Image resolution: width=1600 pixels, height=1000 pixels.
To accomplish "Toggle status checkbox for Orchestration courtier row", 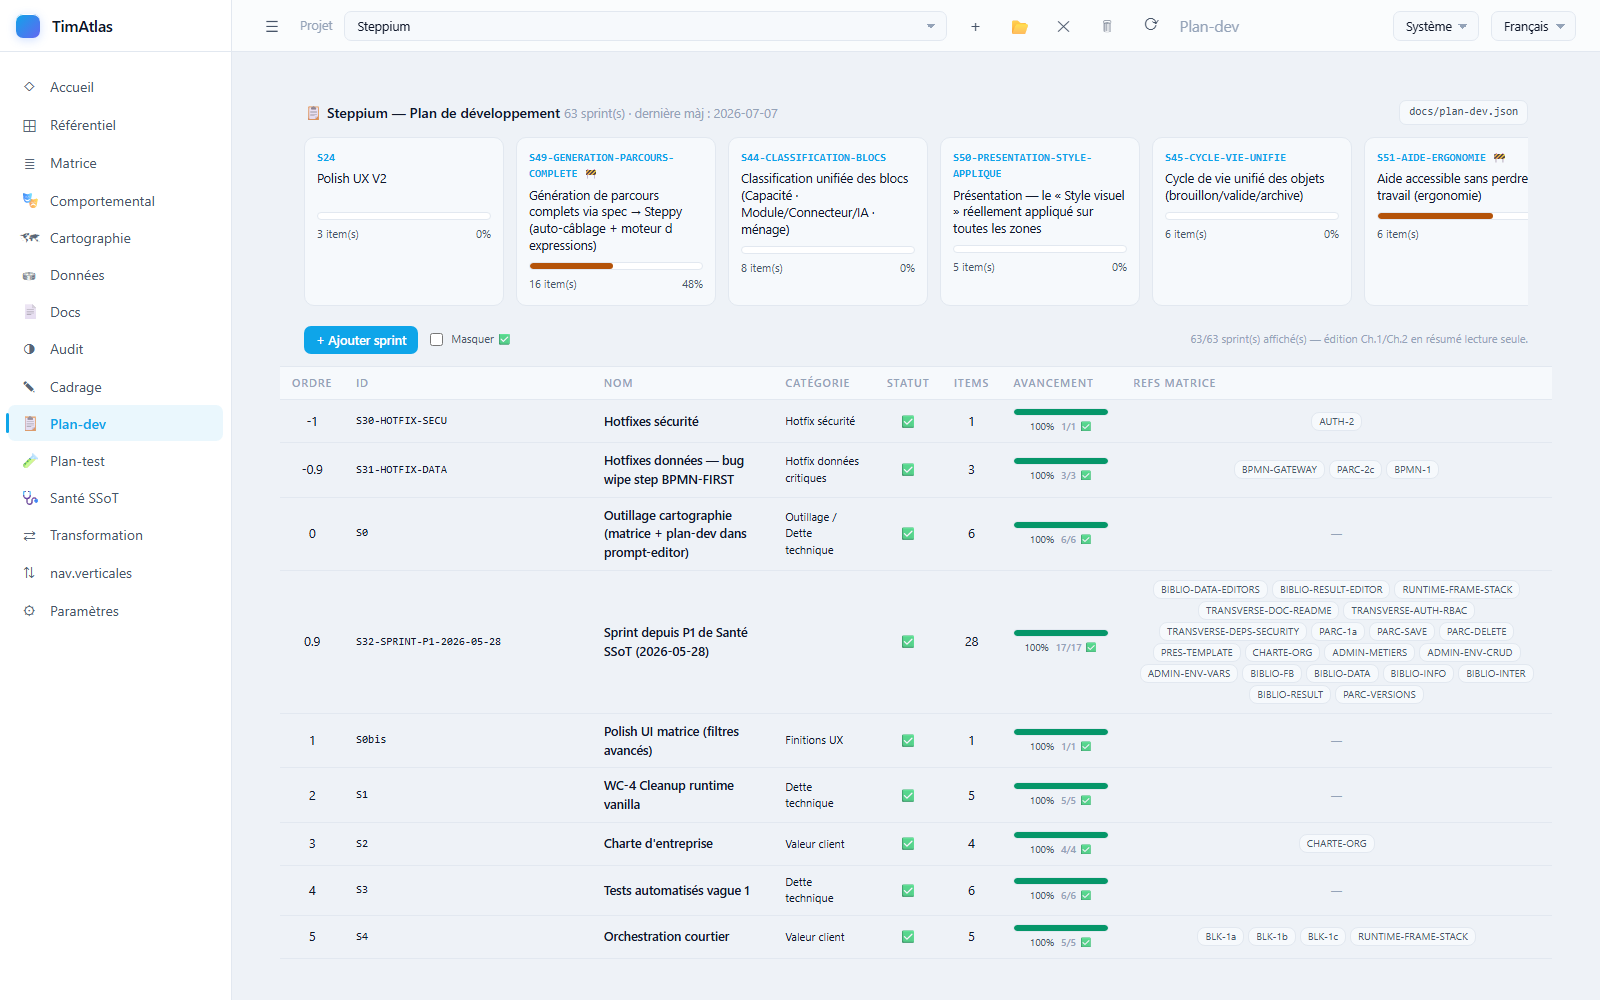I will [x=908, y=937].
